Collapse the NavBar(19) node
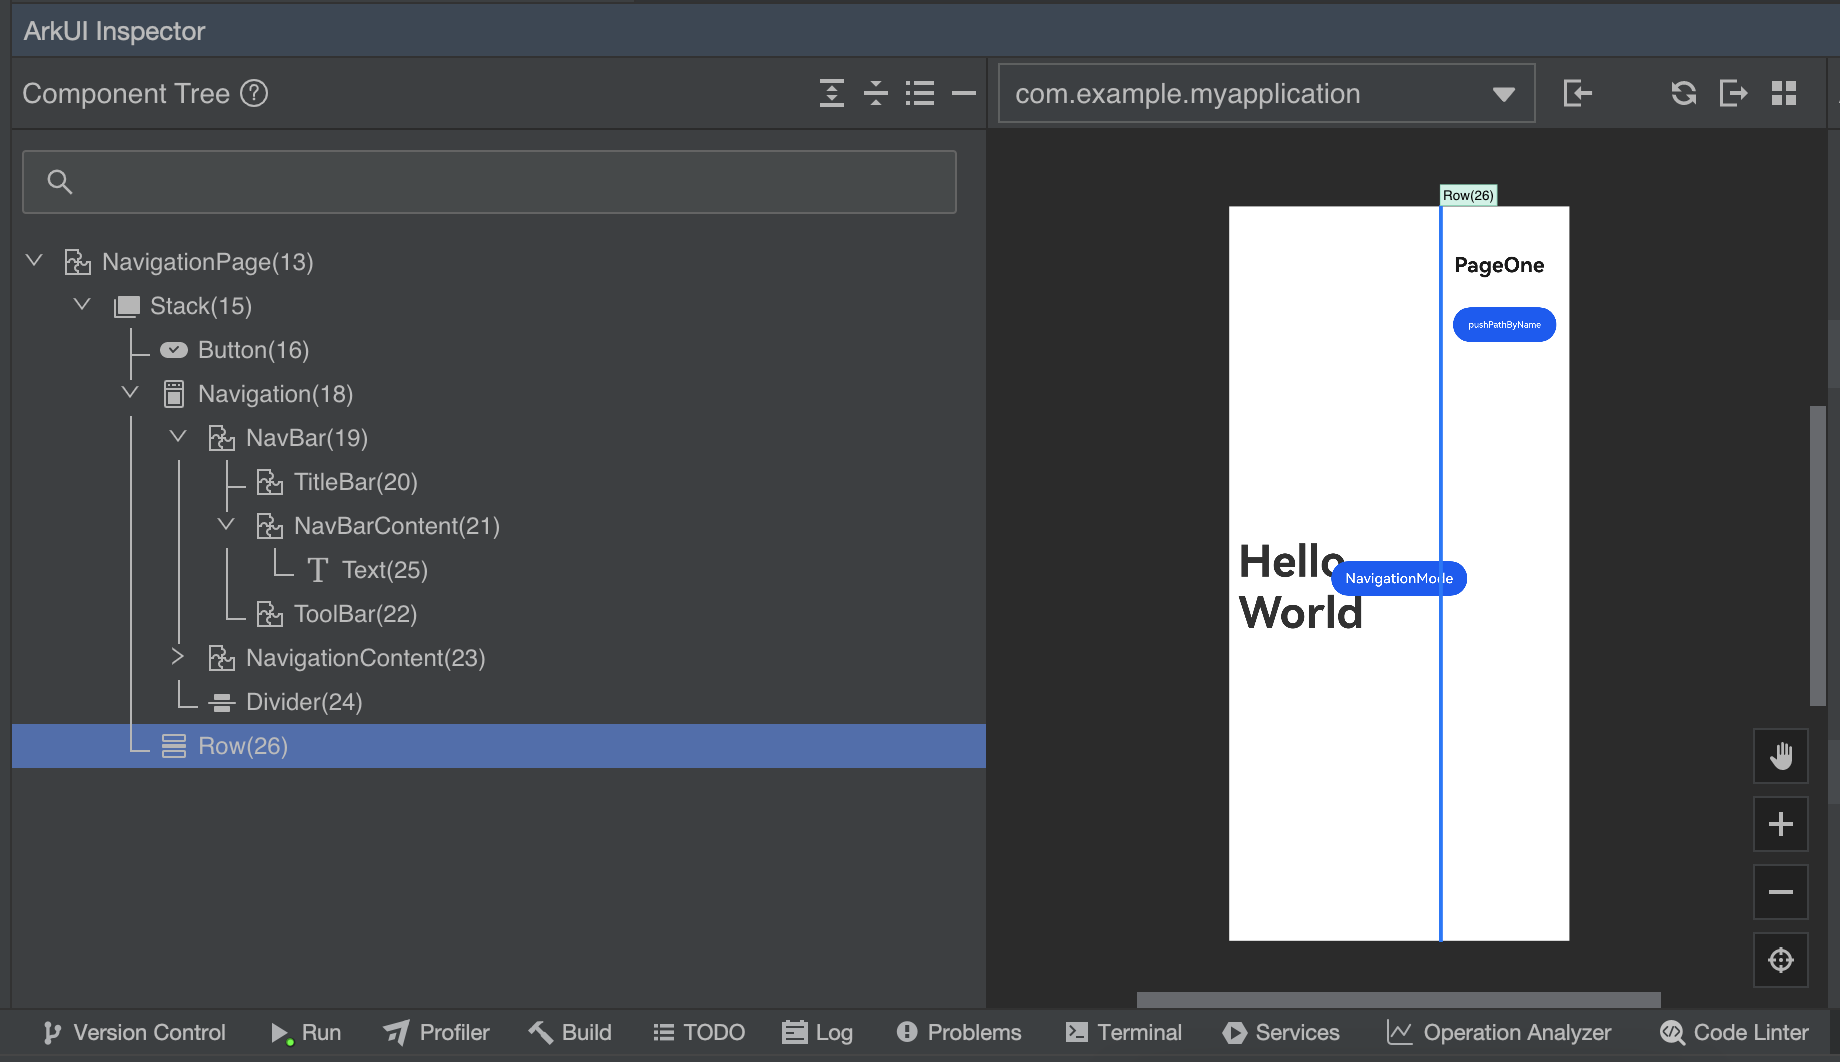The height and width of the screenshot is (1062, 1840). pos(178,437)
